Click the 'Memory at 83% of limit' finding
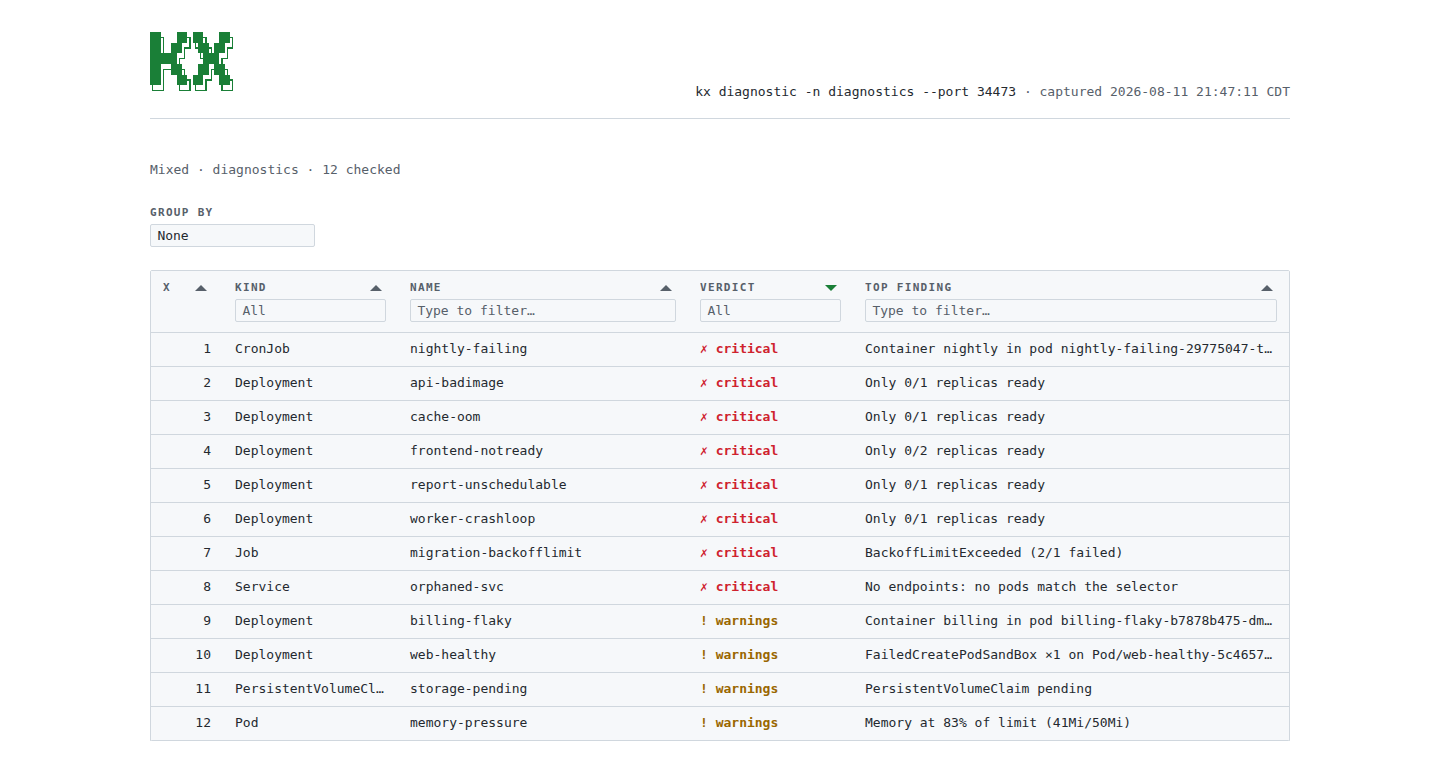1440x773 pixels. click(x=998, y=723)
